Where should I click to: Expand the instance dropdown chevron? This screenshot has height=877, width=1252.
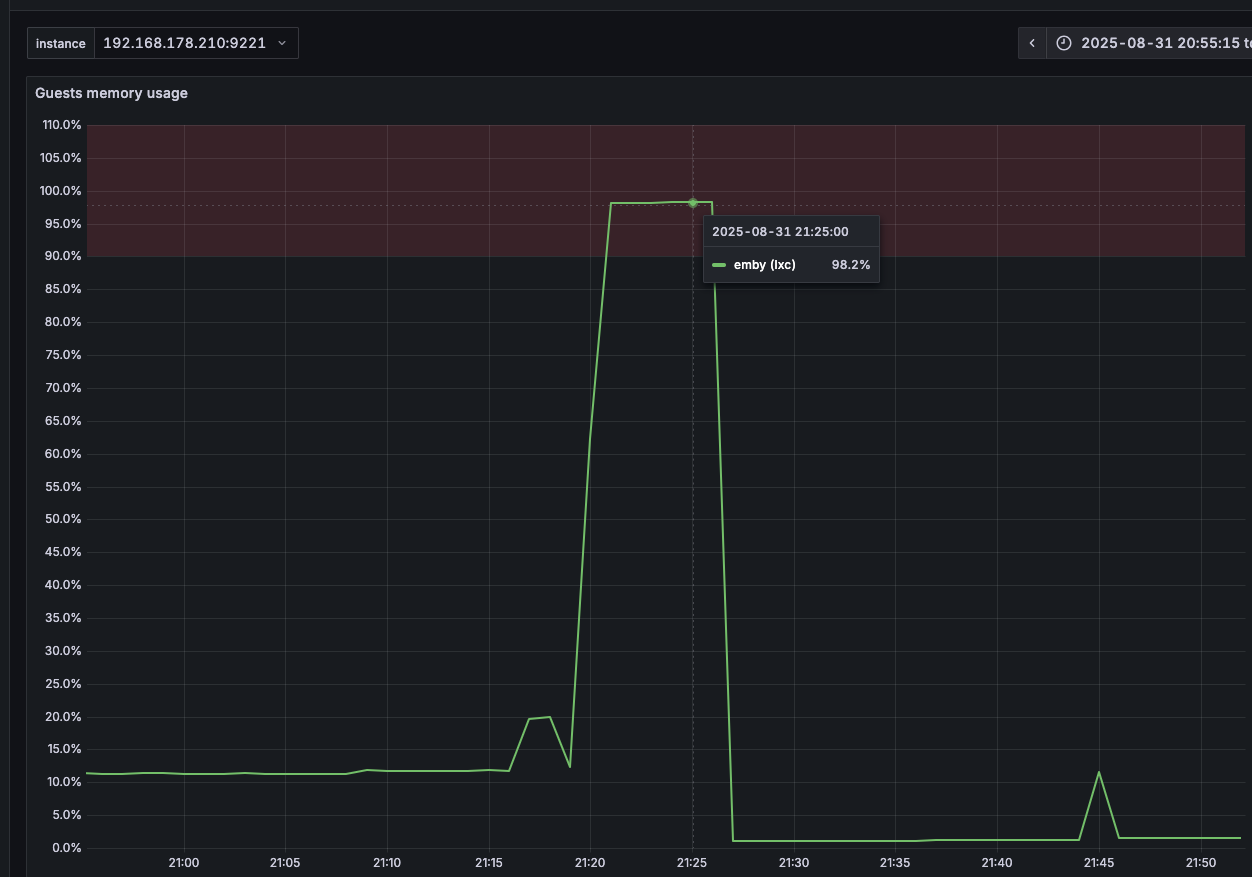281,43
